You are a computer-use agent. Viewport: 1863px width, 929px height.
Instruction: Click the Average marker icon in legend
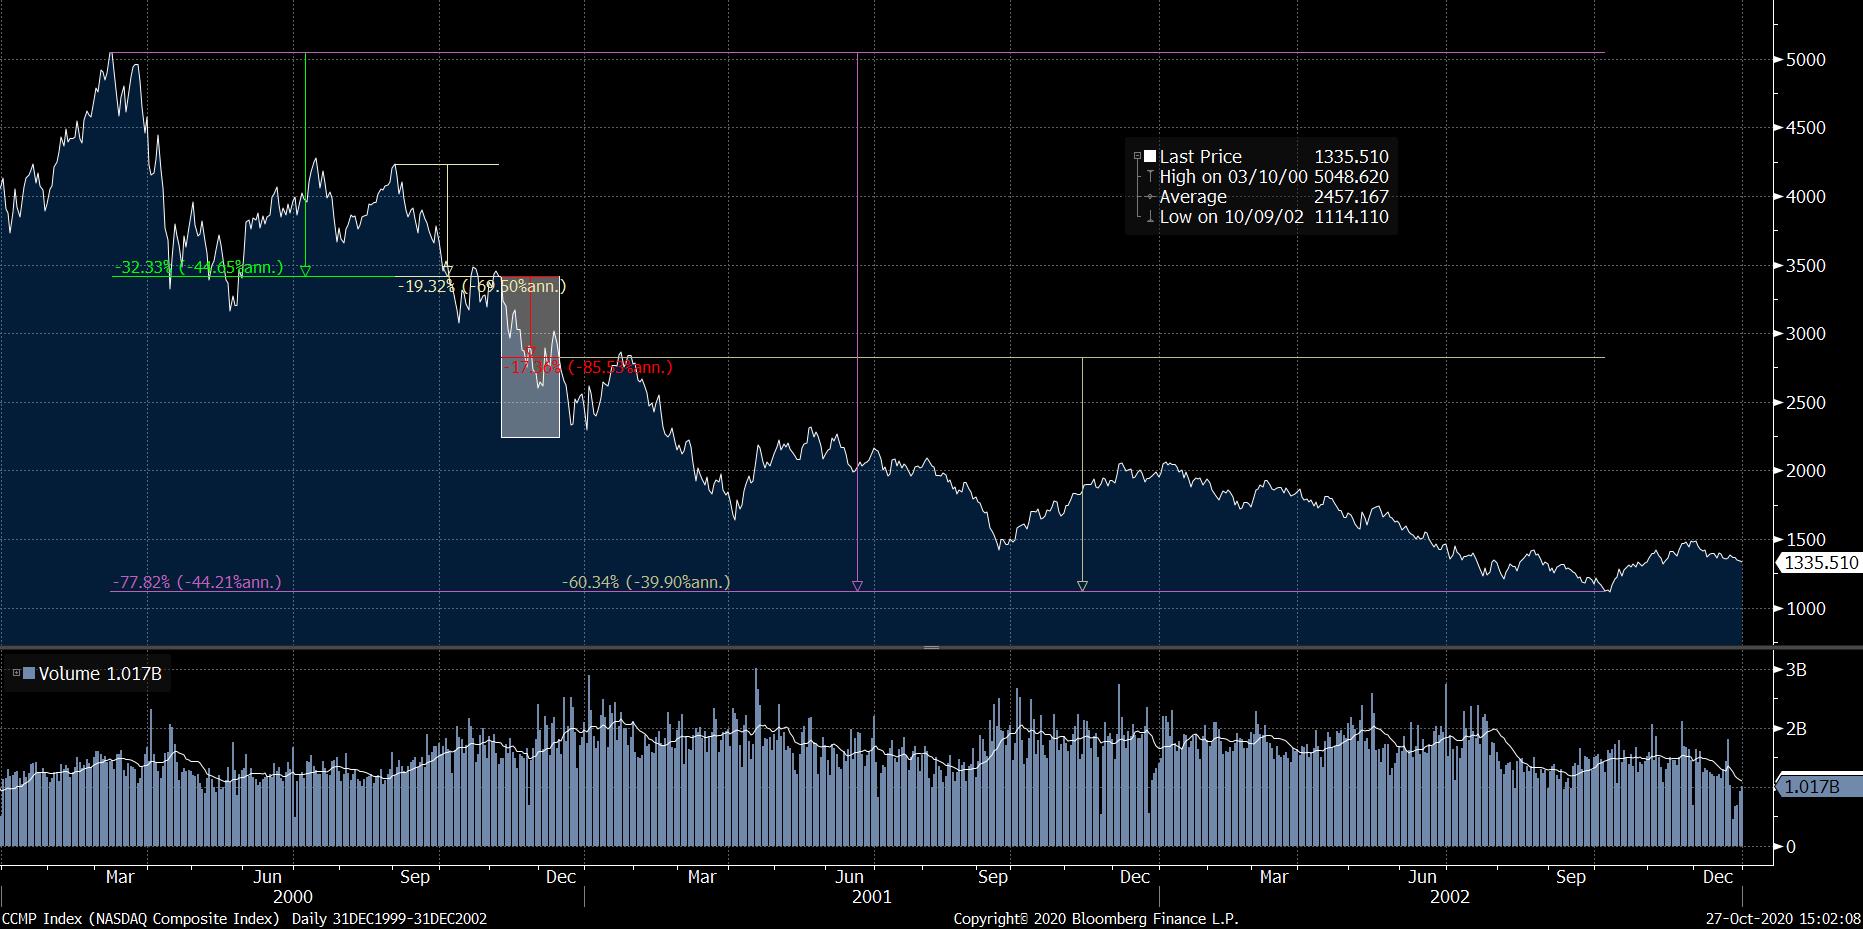pos(1150,197)
